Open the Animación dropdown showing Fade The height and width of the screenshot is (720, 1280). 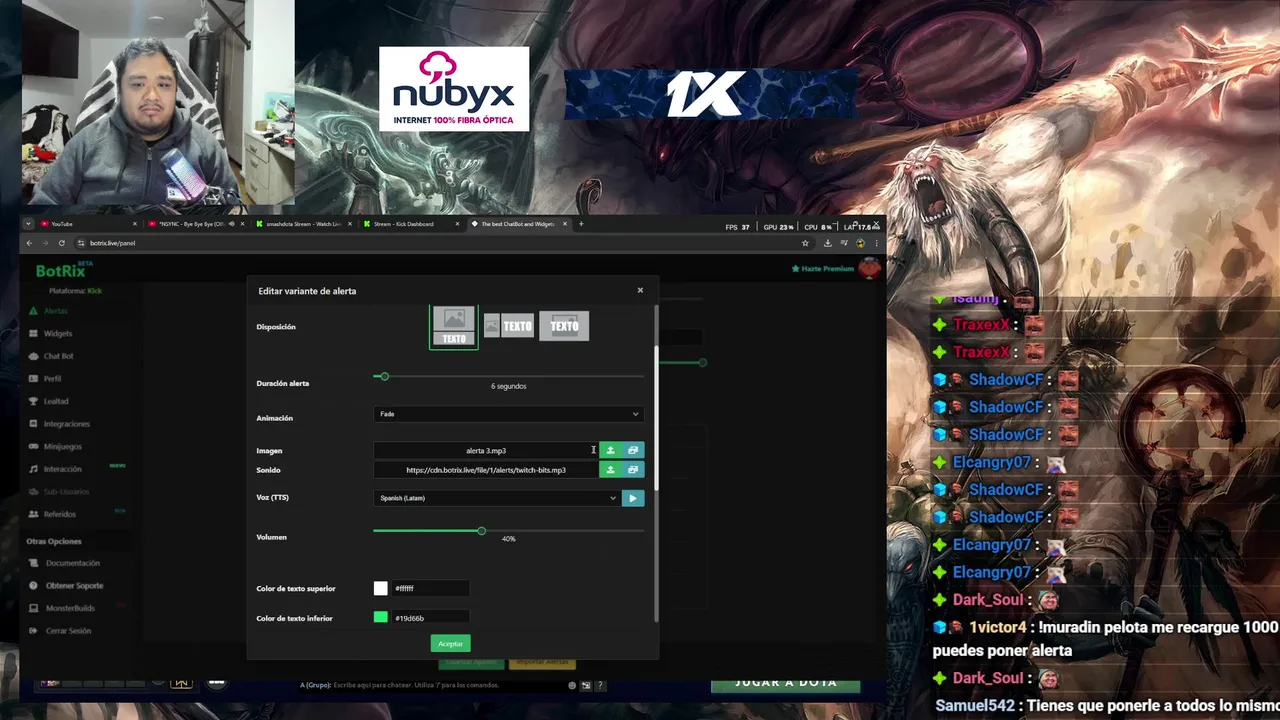[x=508, y=414]
